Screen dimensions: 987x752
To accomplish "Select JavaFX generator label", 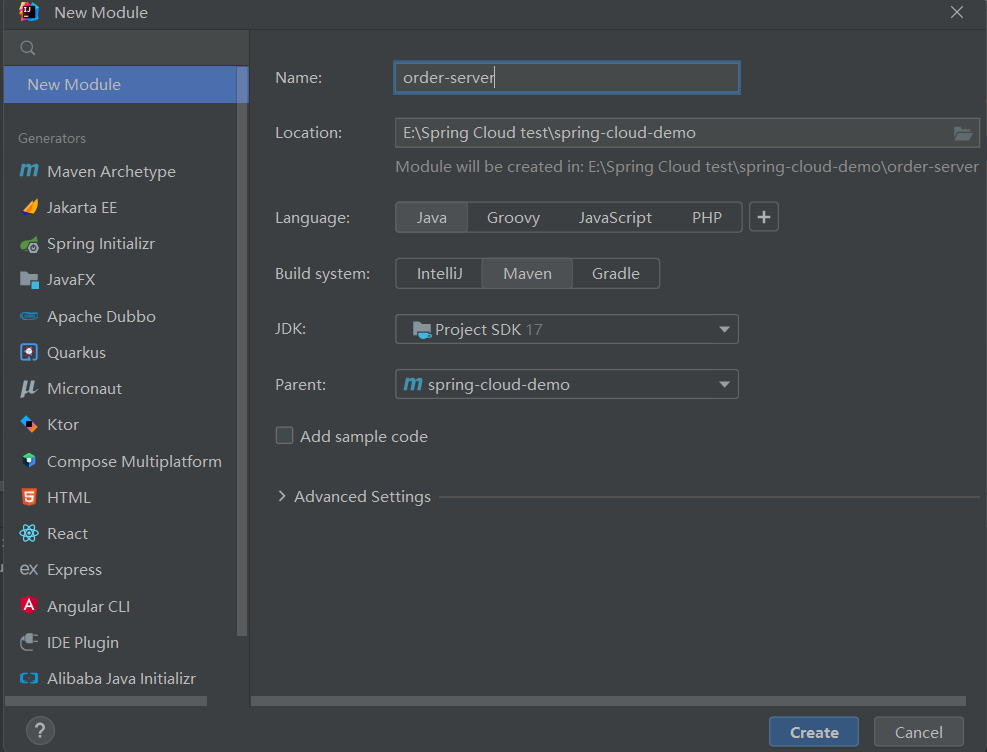I will point(71,280).
